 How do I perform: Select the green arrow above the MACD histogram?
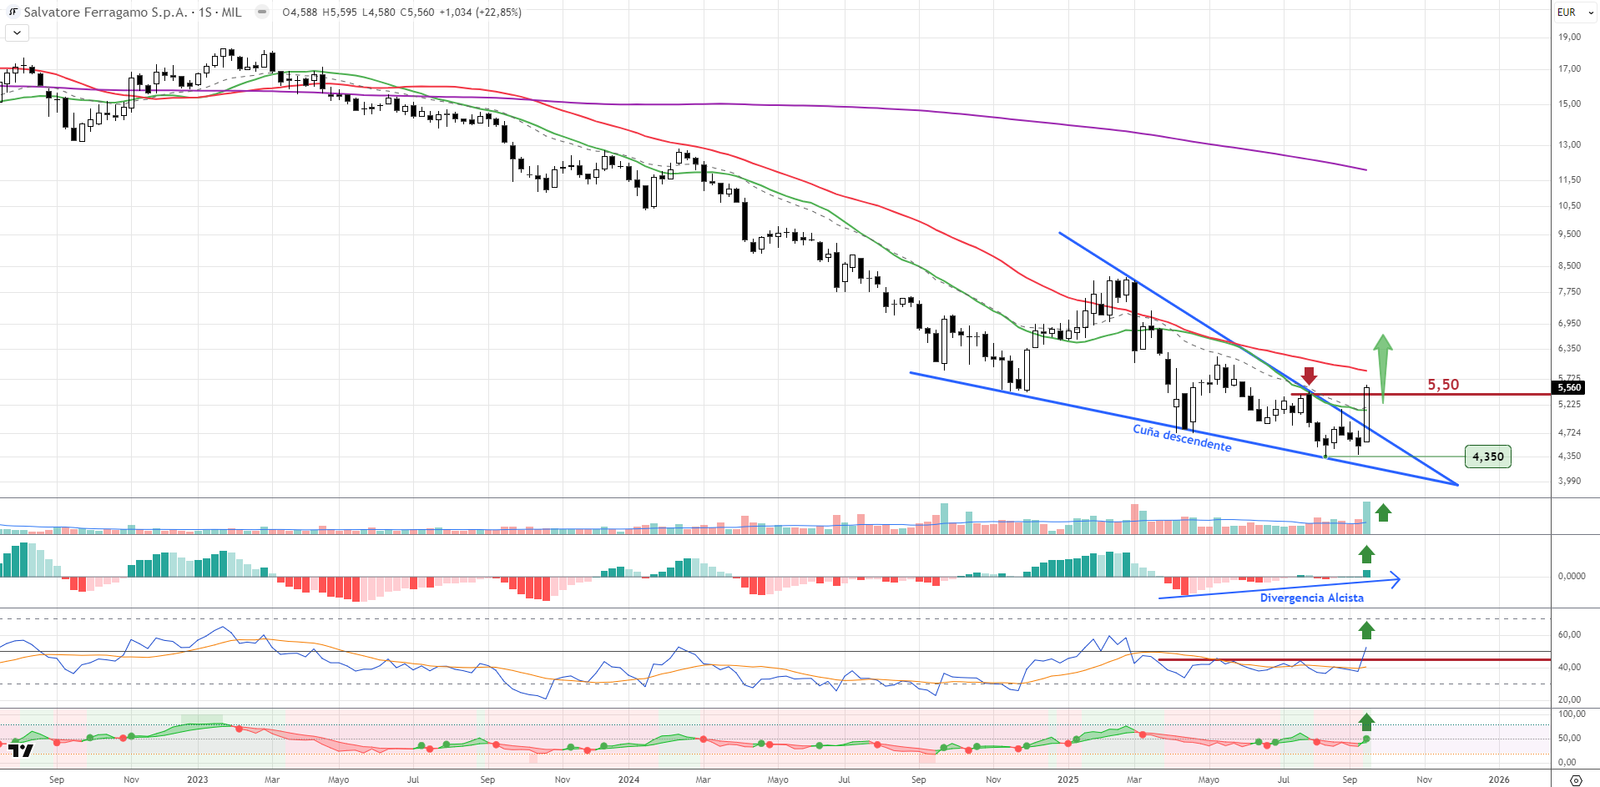click(1366, 554)
